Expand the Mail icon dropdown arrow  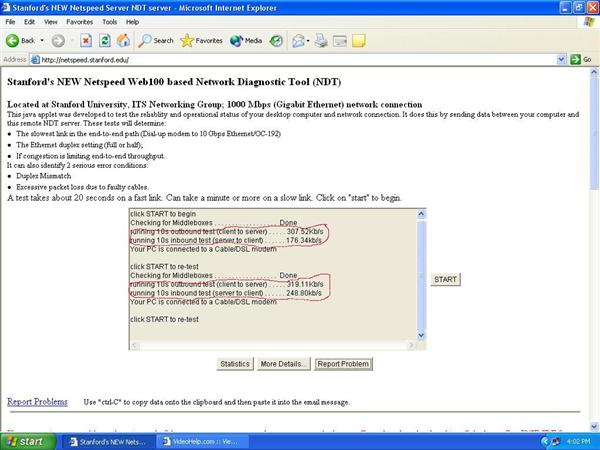[x=308, y=41]
